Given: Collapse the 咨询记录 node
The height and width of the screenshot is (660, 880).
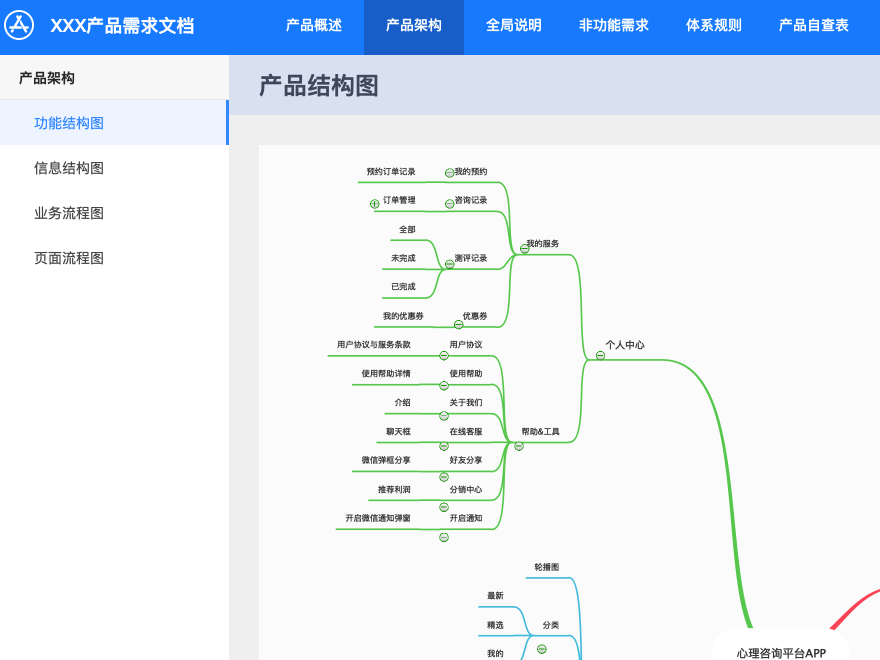Looking at the screenshot, I should (x=449, y=204).
